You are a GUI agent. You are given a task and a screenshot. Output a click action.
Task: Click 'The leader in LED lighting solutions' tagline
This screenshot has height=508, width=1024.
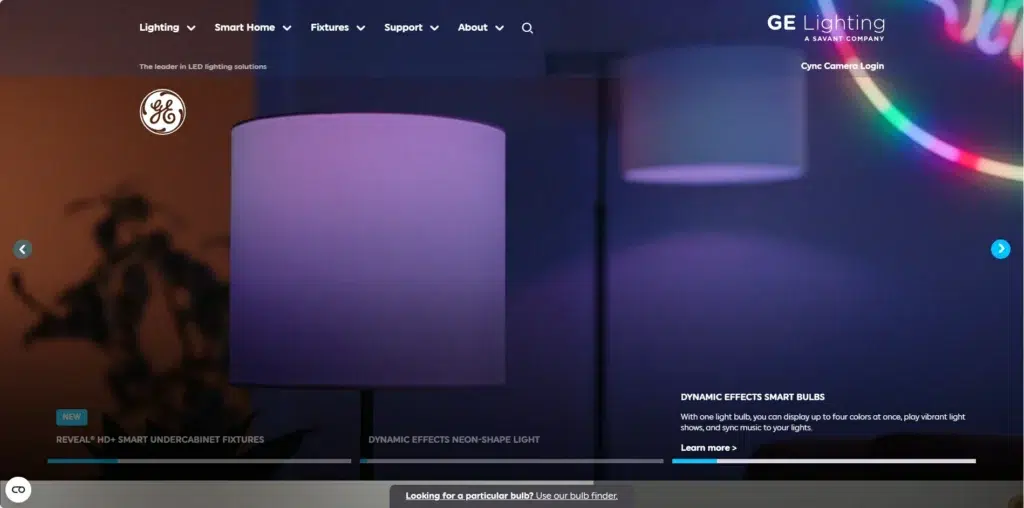(x=202, y=67)
